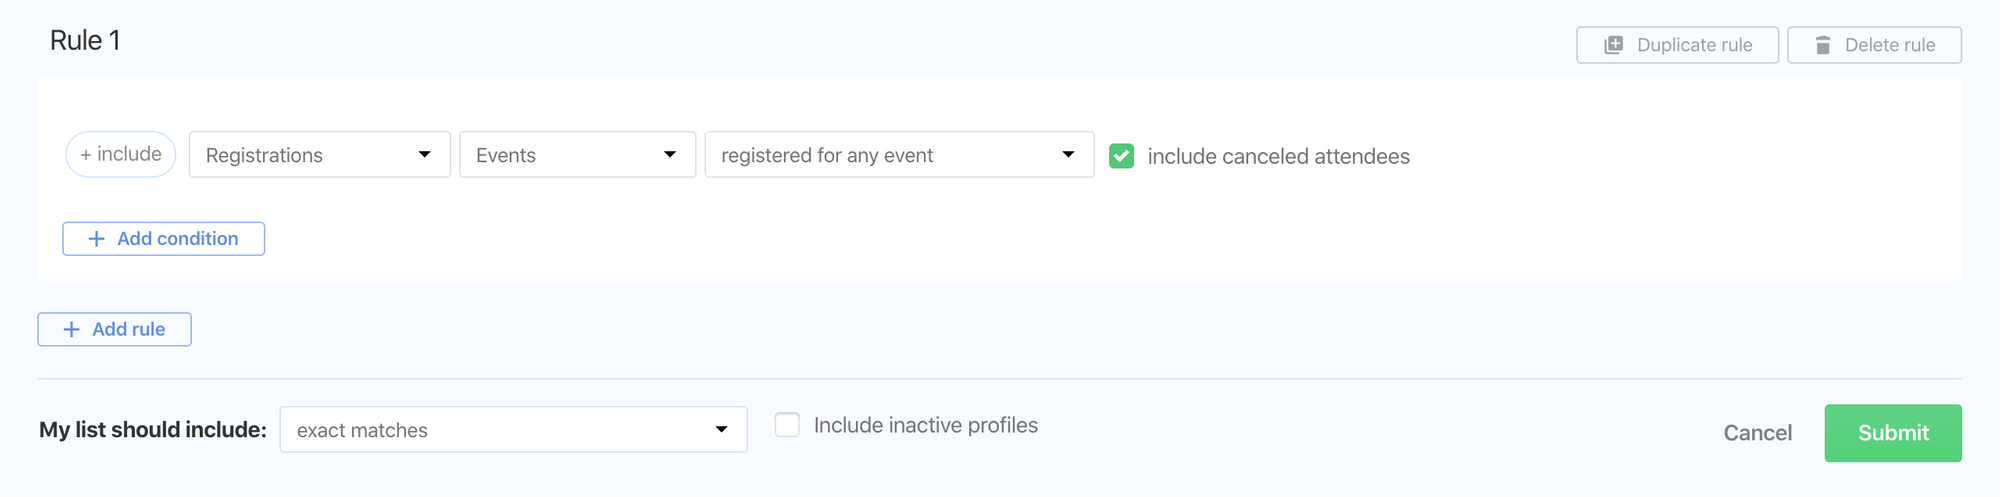This screenshot has height=497, width=2000.
Task: Click the 'My list should include' label
Action: pyautogui.click(x=153, y=430)
